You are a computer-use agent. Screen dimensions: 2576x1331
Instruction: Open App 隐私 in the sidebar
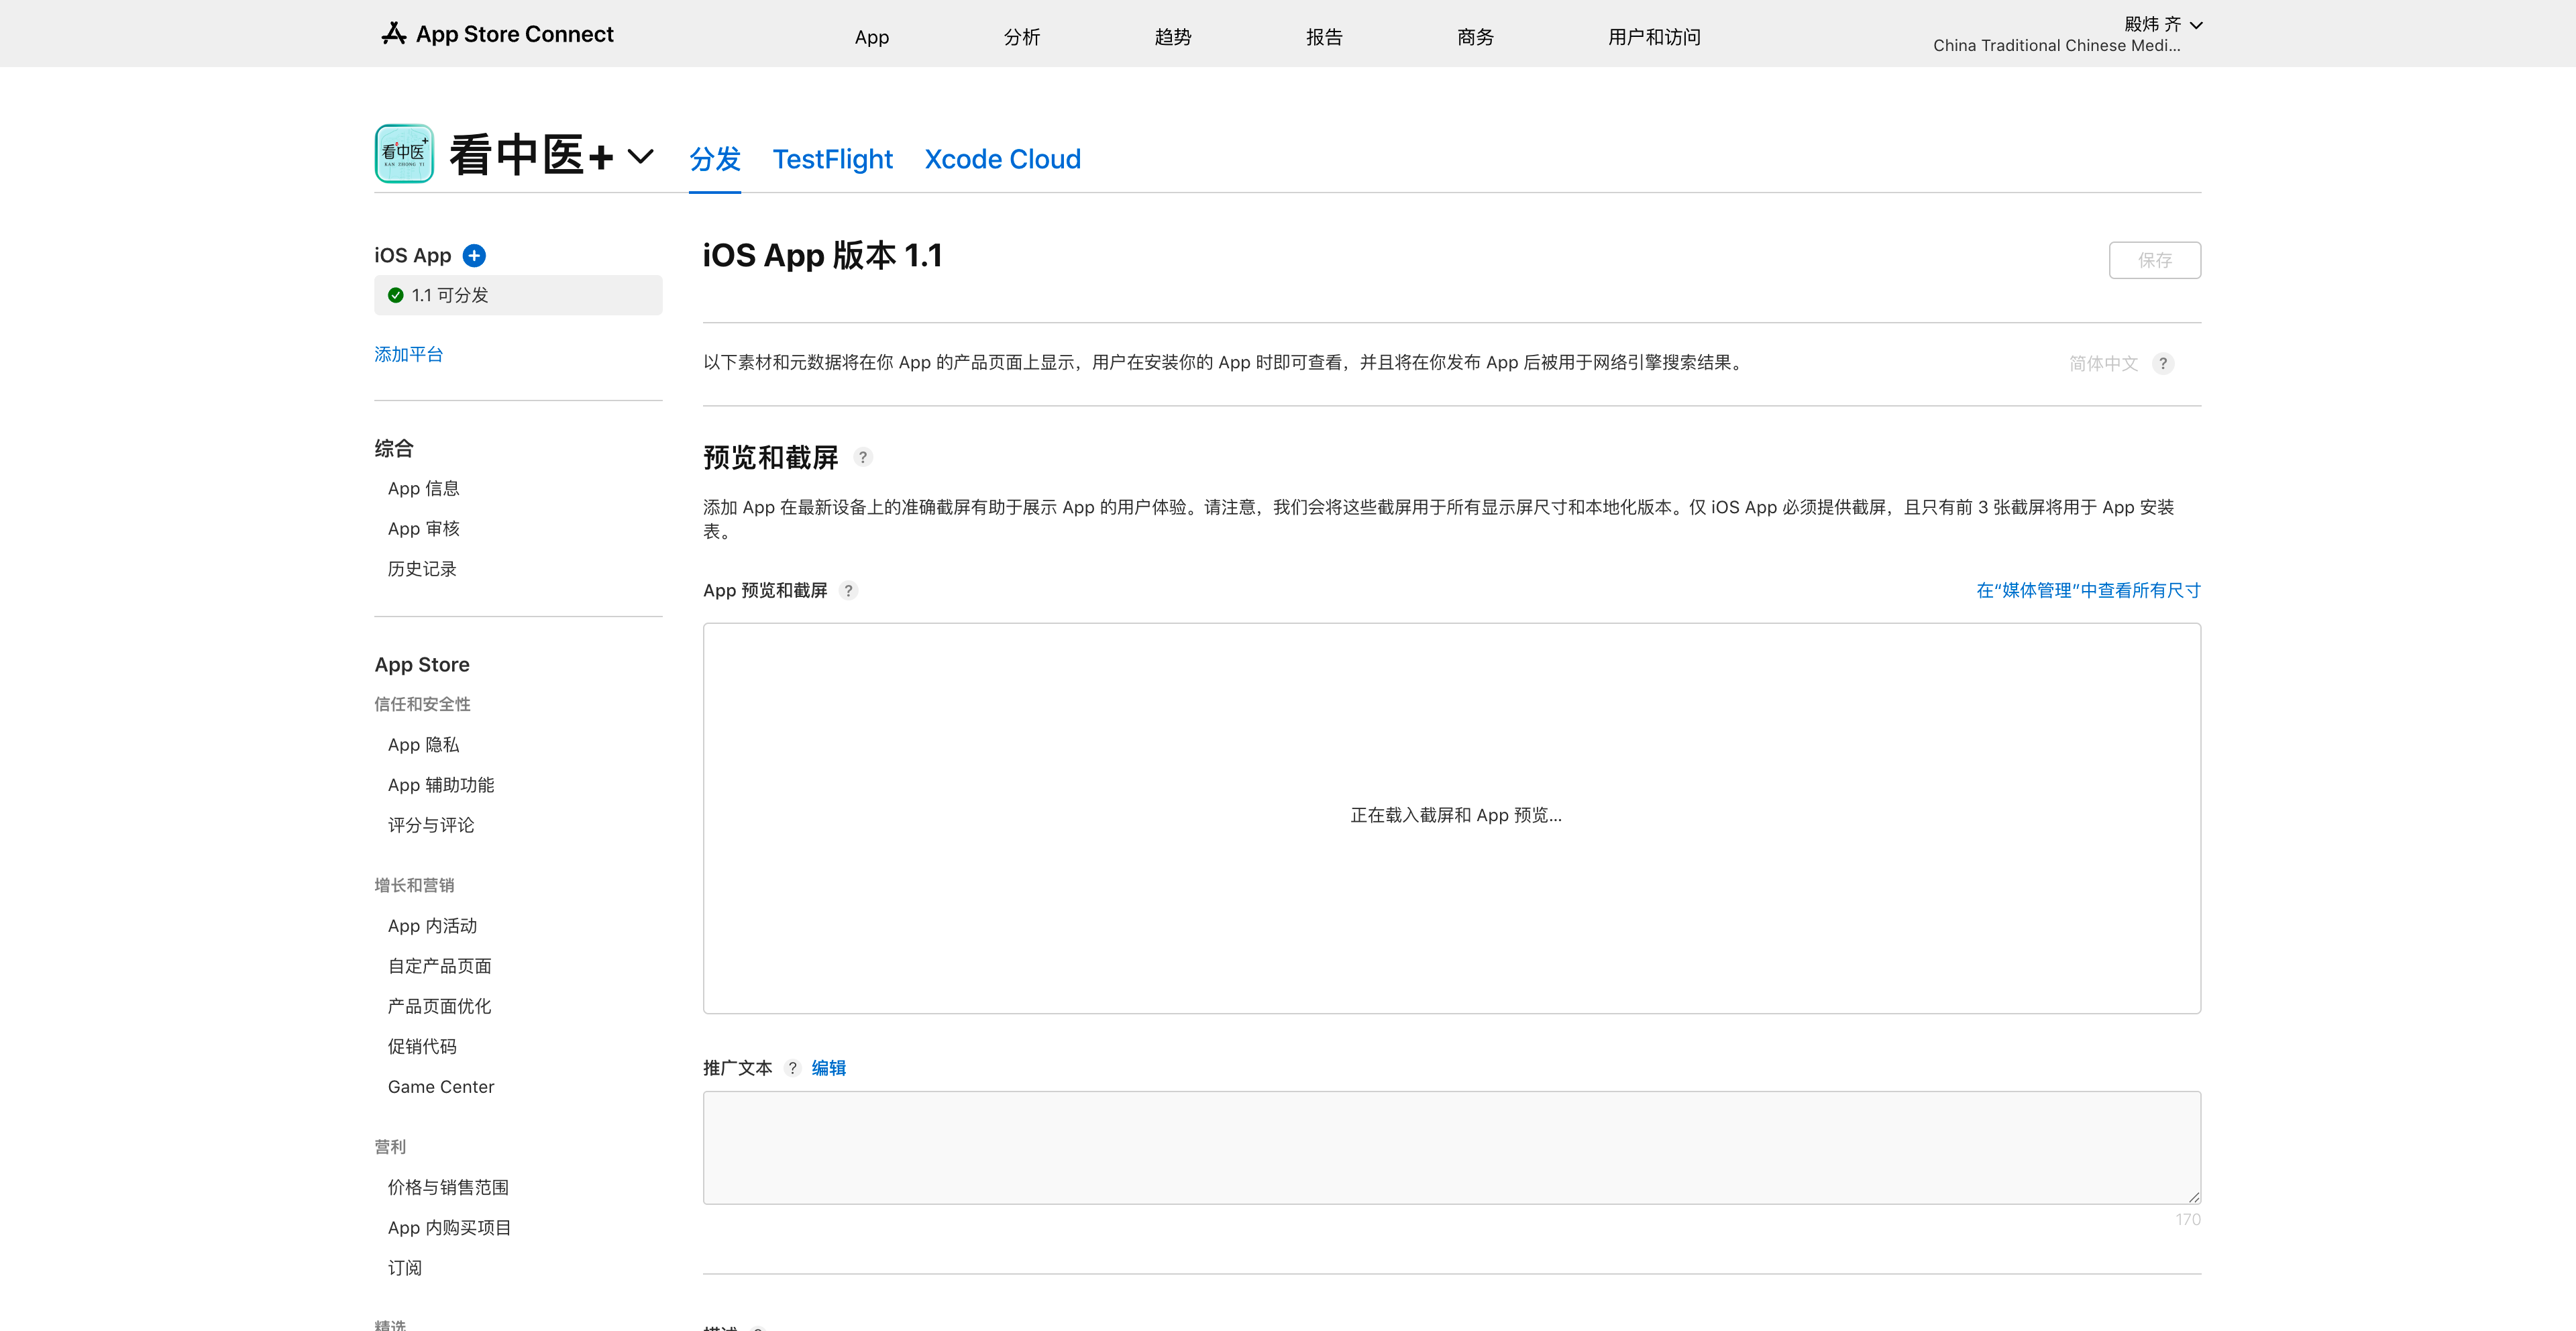(423, 745)
